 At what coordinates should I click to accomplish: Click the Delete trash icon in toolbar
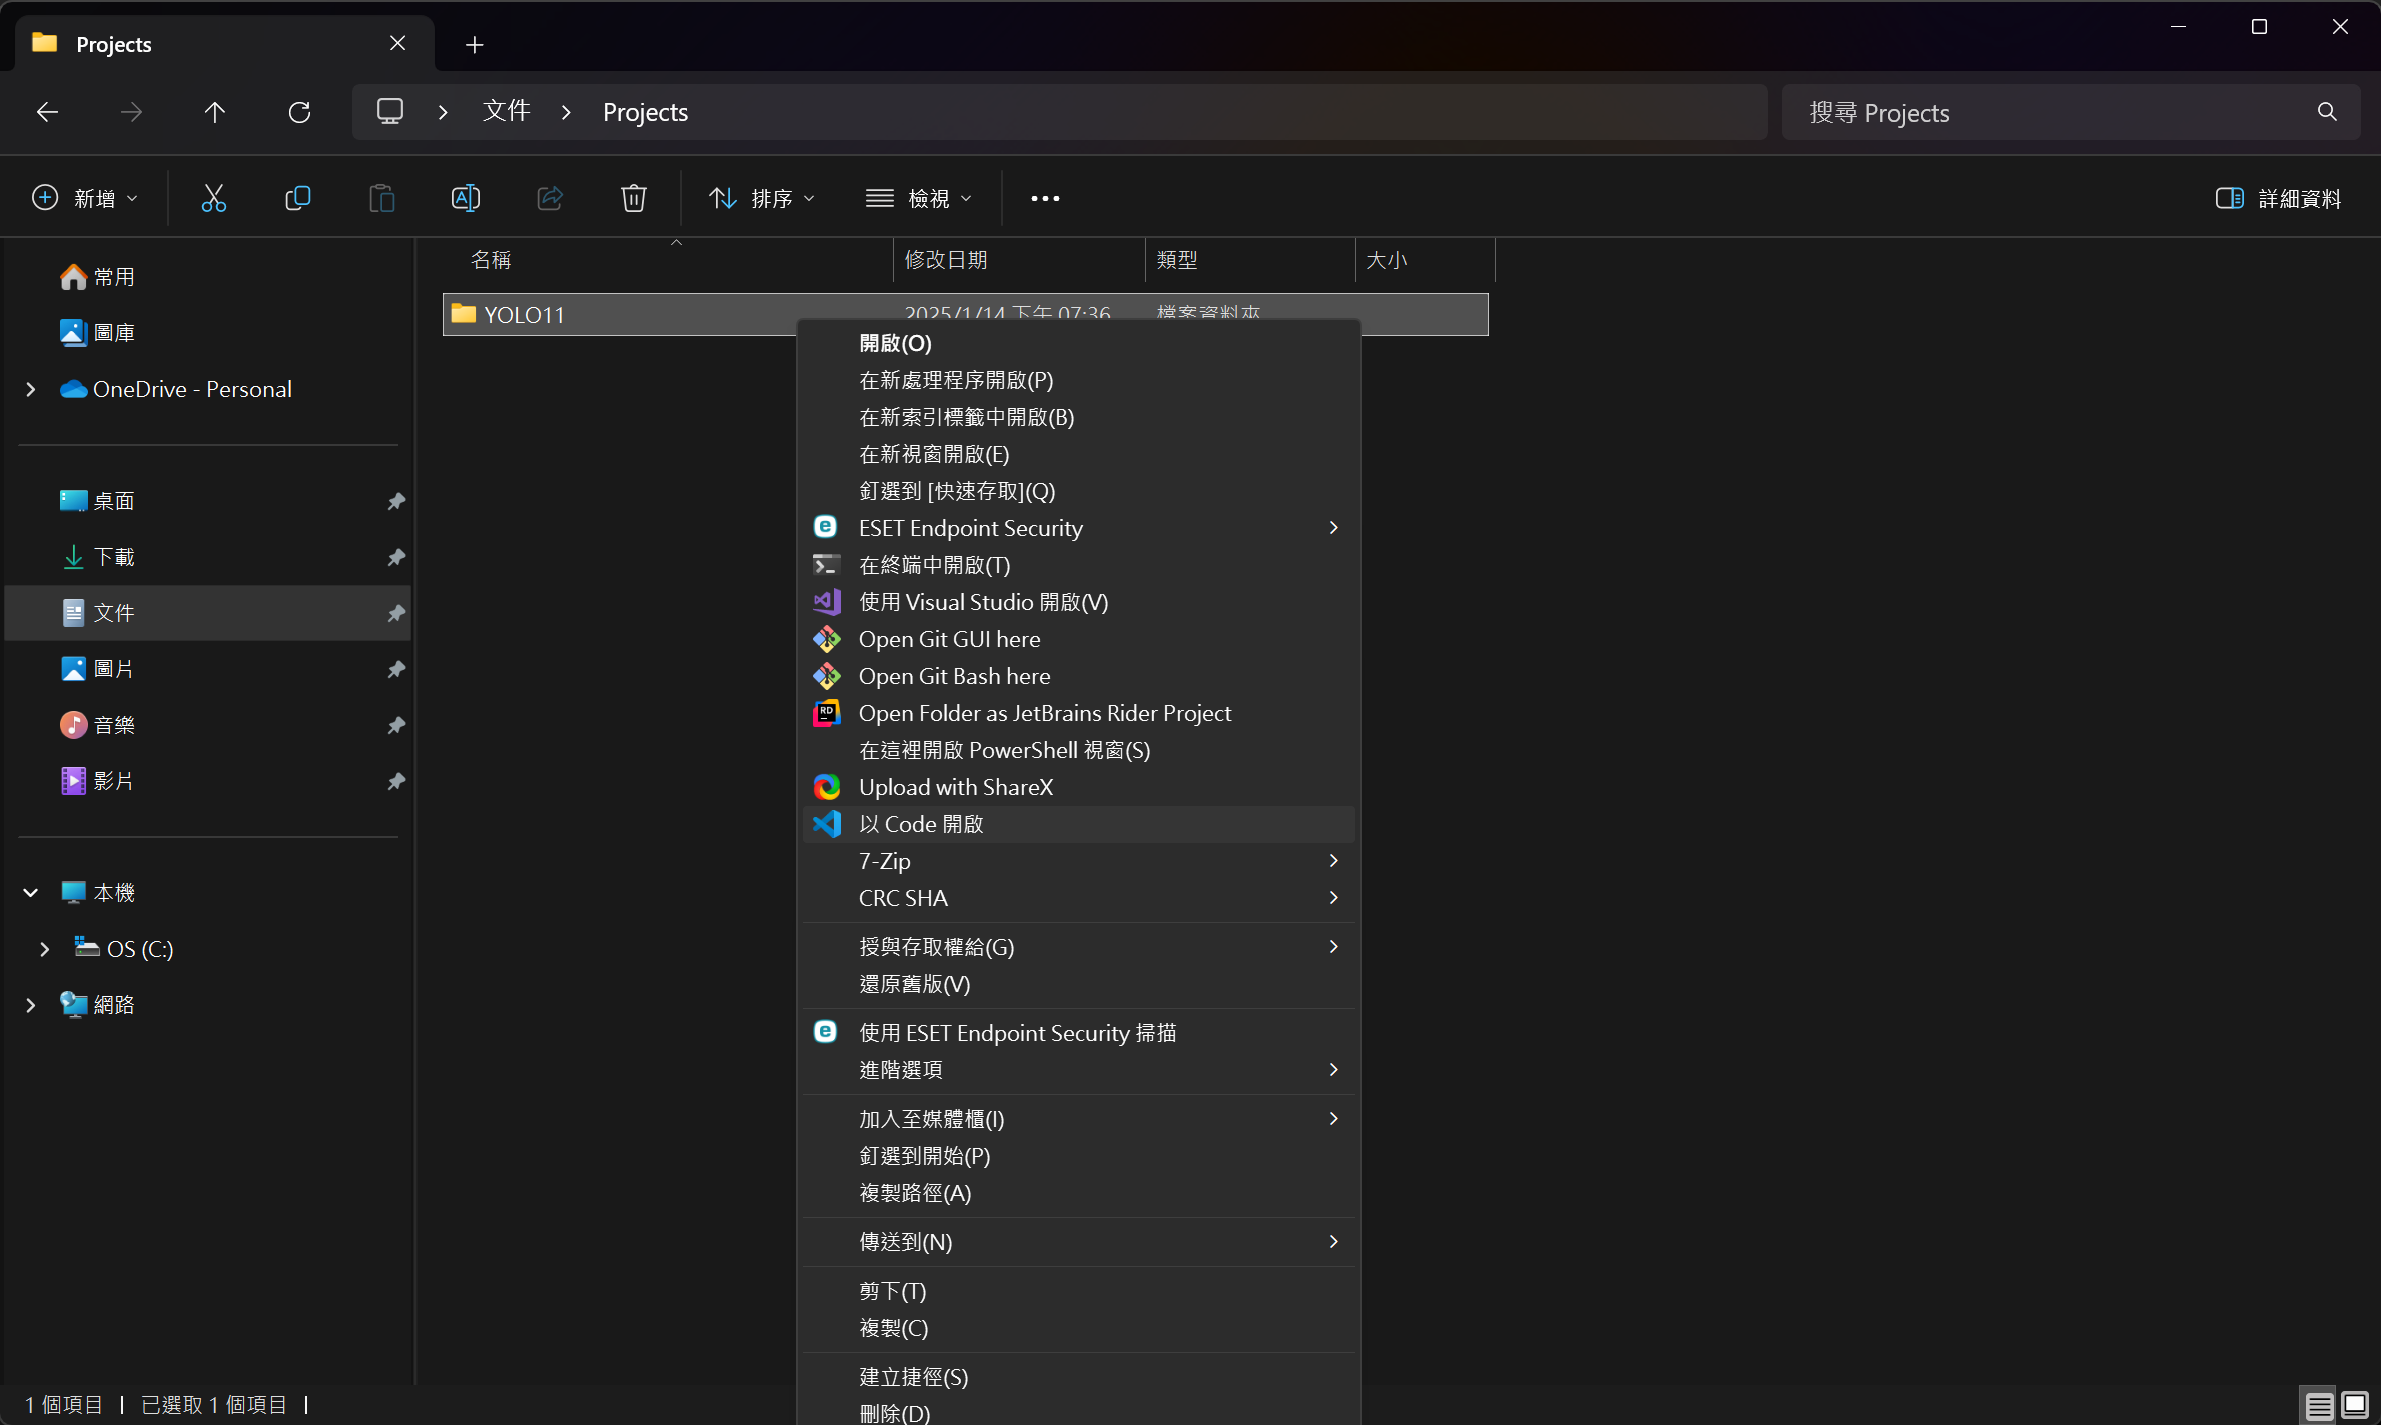pos(633,198)
